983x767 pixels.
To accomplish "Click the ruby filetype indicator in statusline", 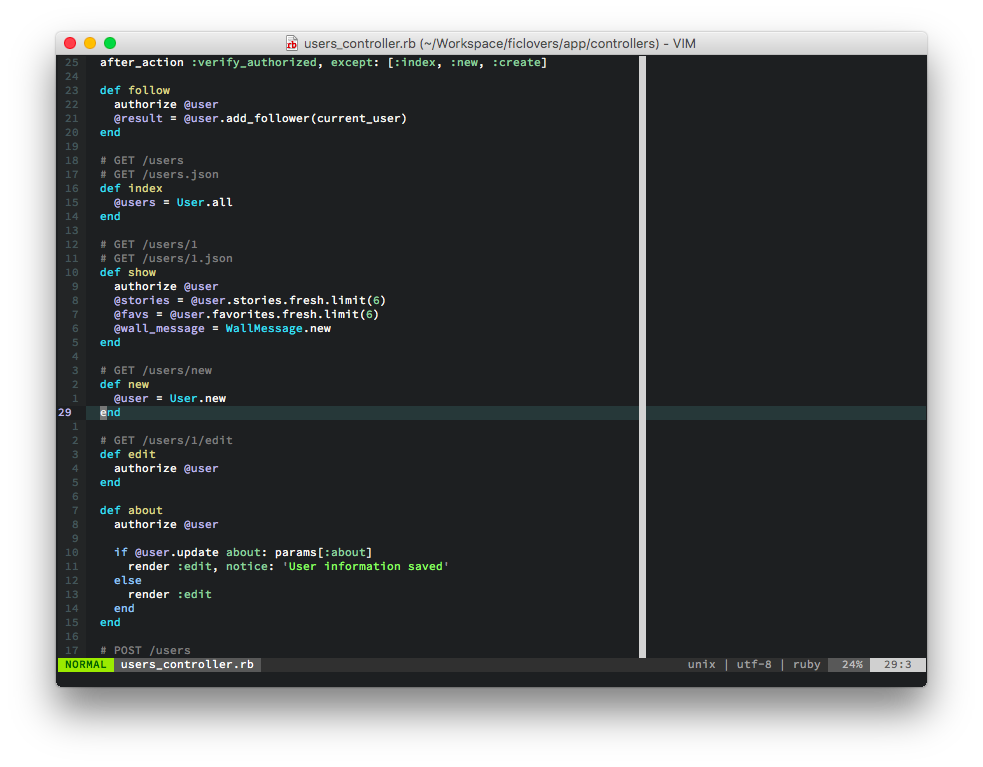I will 806,664.
